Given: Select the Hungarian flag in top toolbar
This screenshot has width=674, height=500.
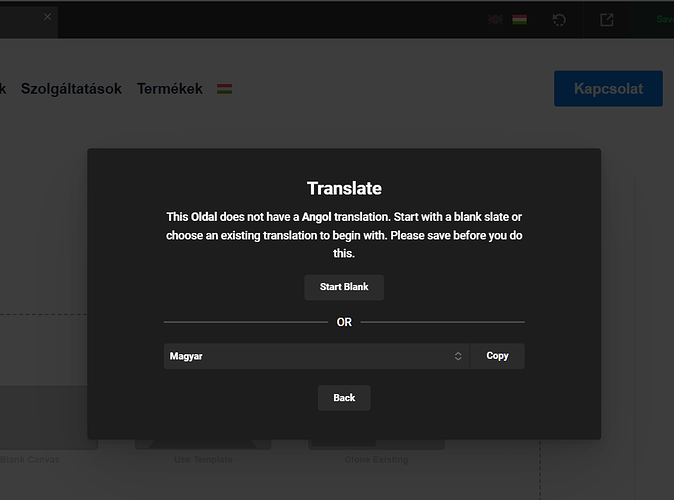Looking at the screenshot, I should pyautogui.click(x=519, y=19).
